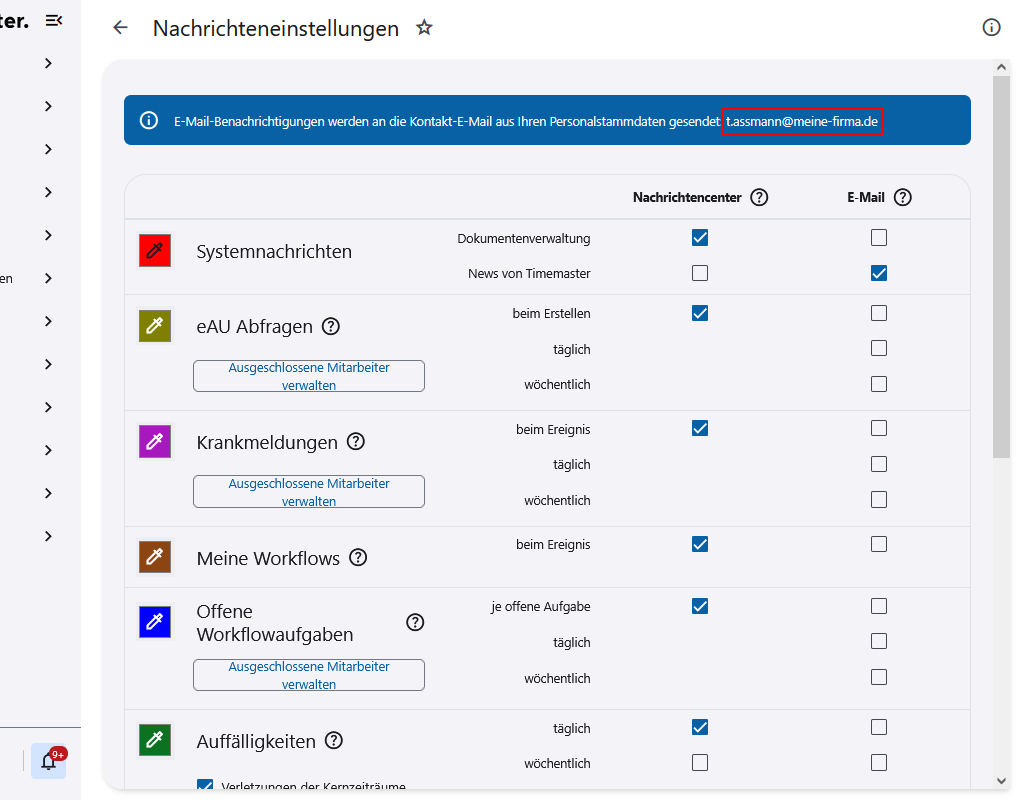Enable wöchentlich notifications for Krankmeldungen
The image size is (1024, 800).
(x=879, y=498)
